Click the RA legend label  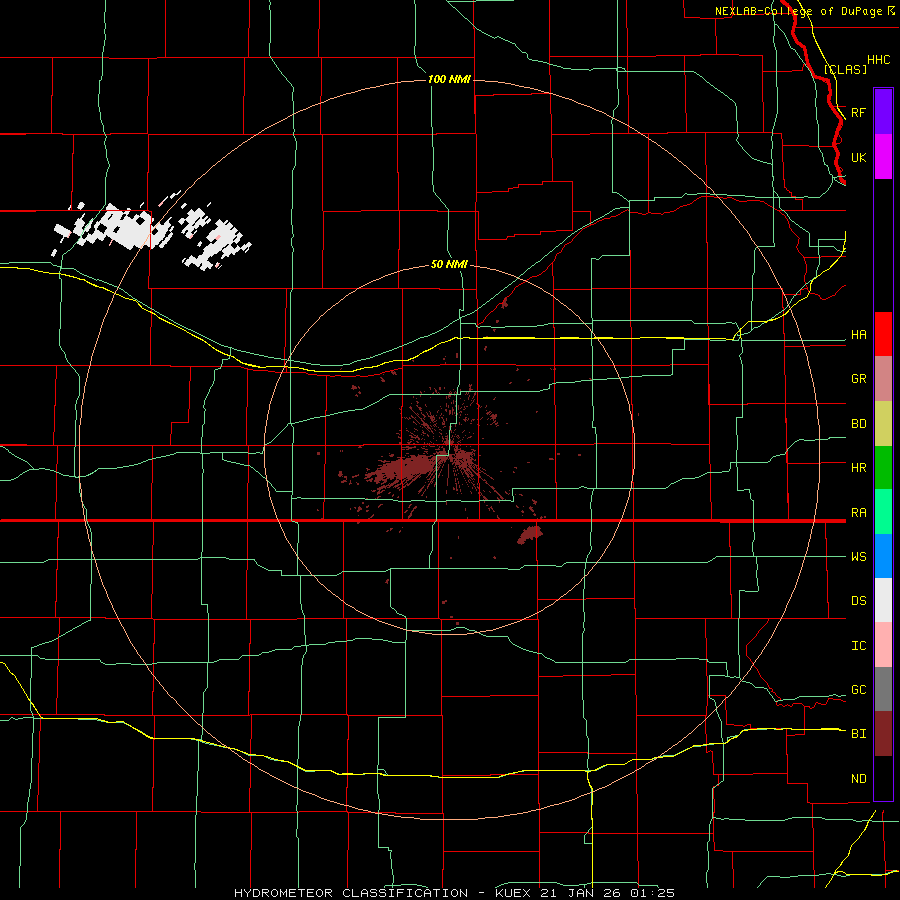(x=858, y=513)
